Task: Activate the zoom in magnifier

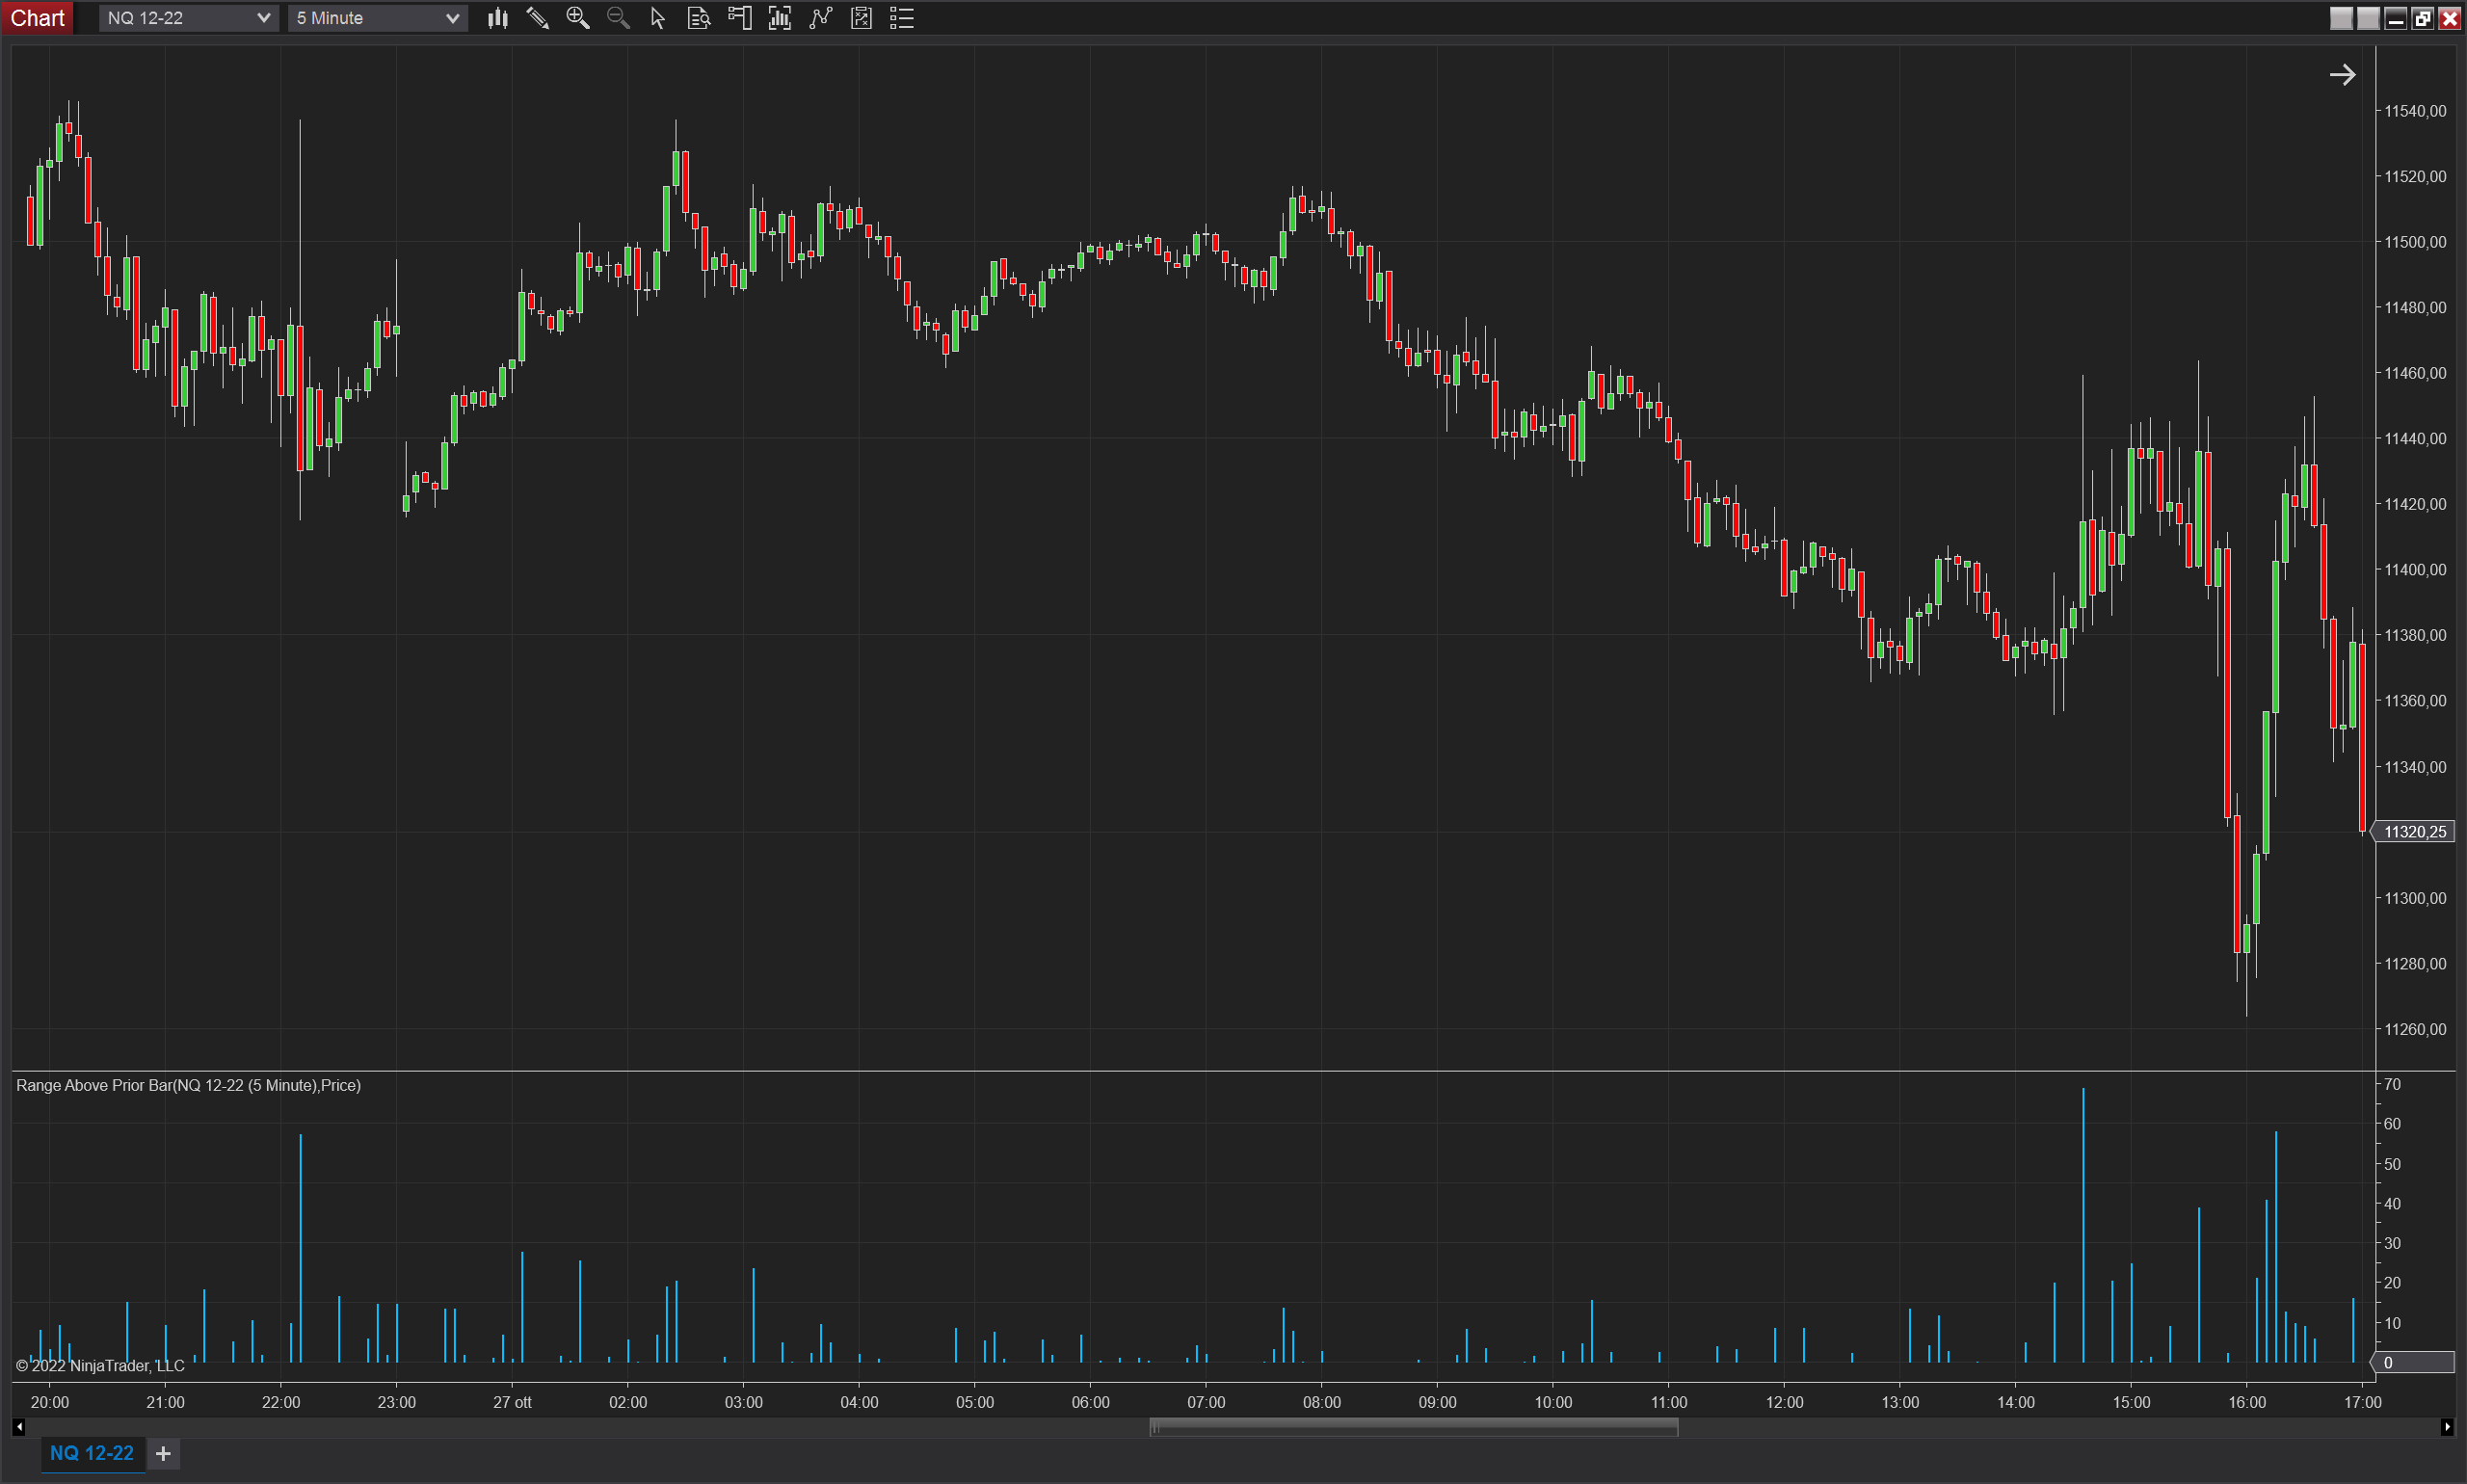Action: point(578,18)
